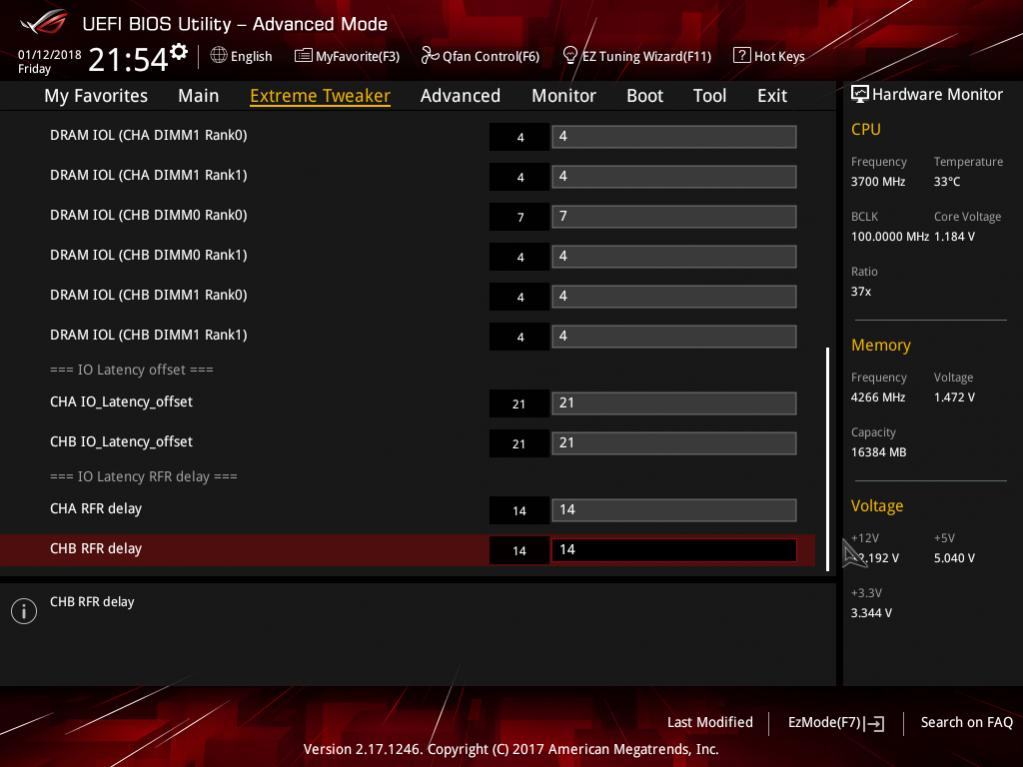Image resolution: width=1023 pixels, height=767 pixels.
Task: Select the Extreme Tweaker tab
Action: (320, 96)
